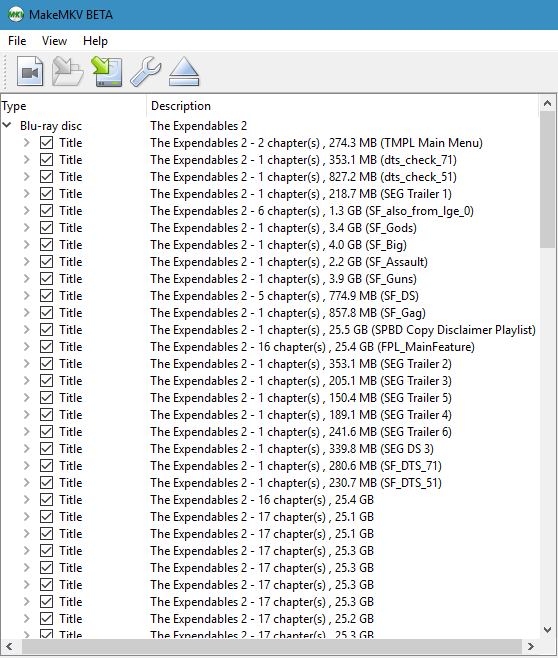This screenshot has height=658, width=558.
Task: Uncheck the SPBD Copy Disclaimer Playlist title
Action: click(47, 330)
